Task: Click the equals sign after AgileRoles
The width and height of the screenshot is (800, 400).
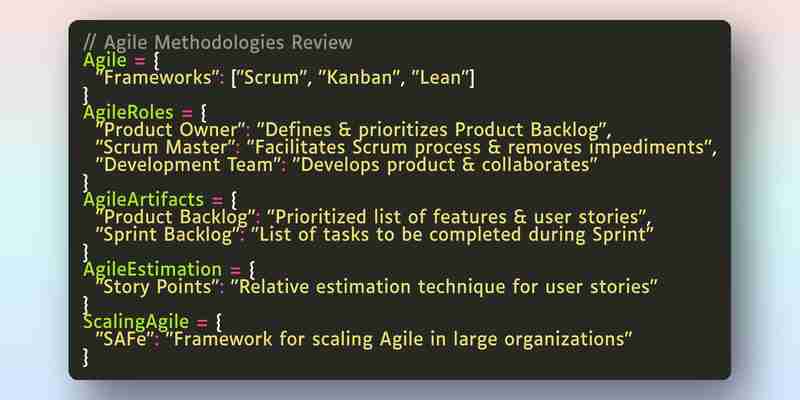Action: click(x=187, y=114)
